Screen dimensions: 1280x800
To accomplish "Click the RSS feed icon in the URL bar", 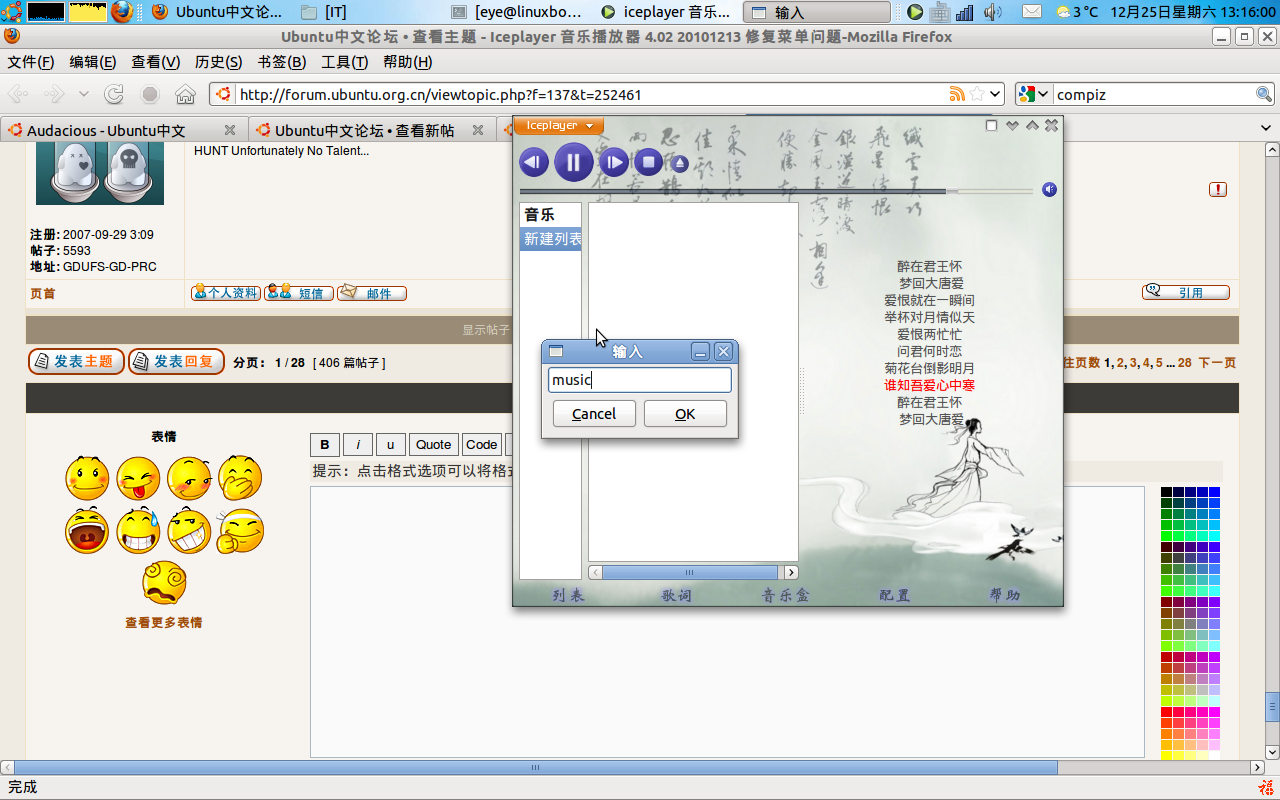I will [957, 95].
